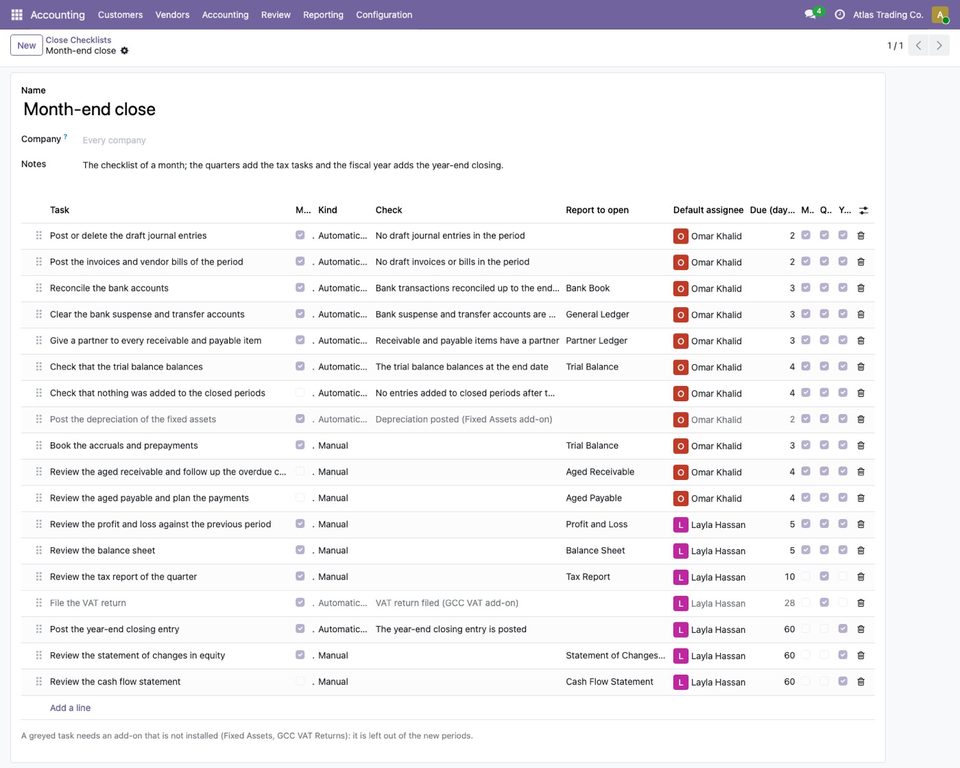Delete the 'Review the cash flow statement' row

click(861, 682)
